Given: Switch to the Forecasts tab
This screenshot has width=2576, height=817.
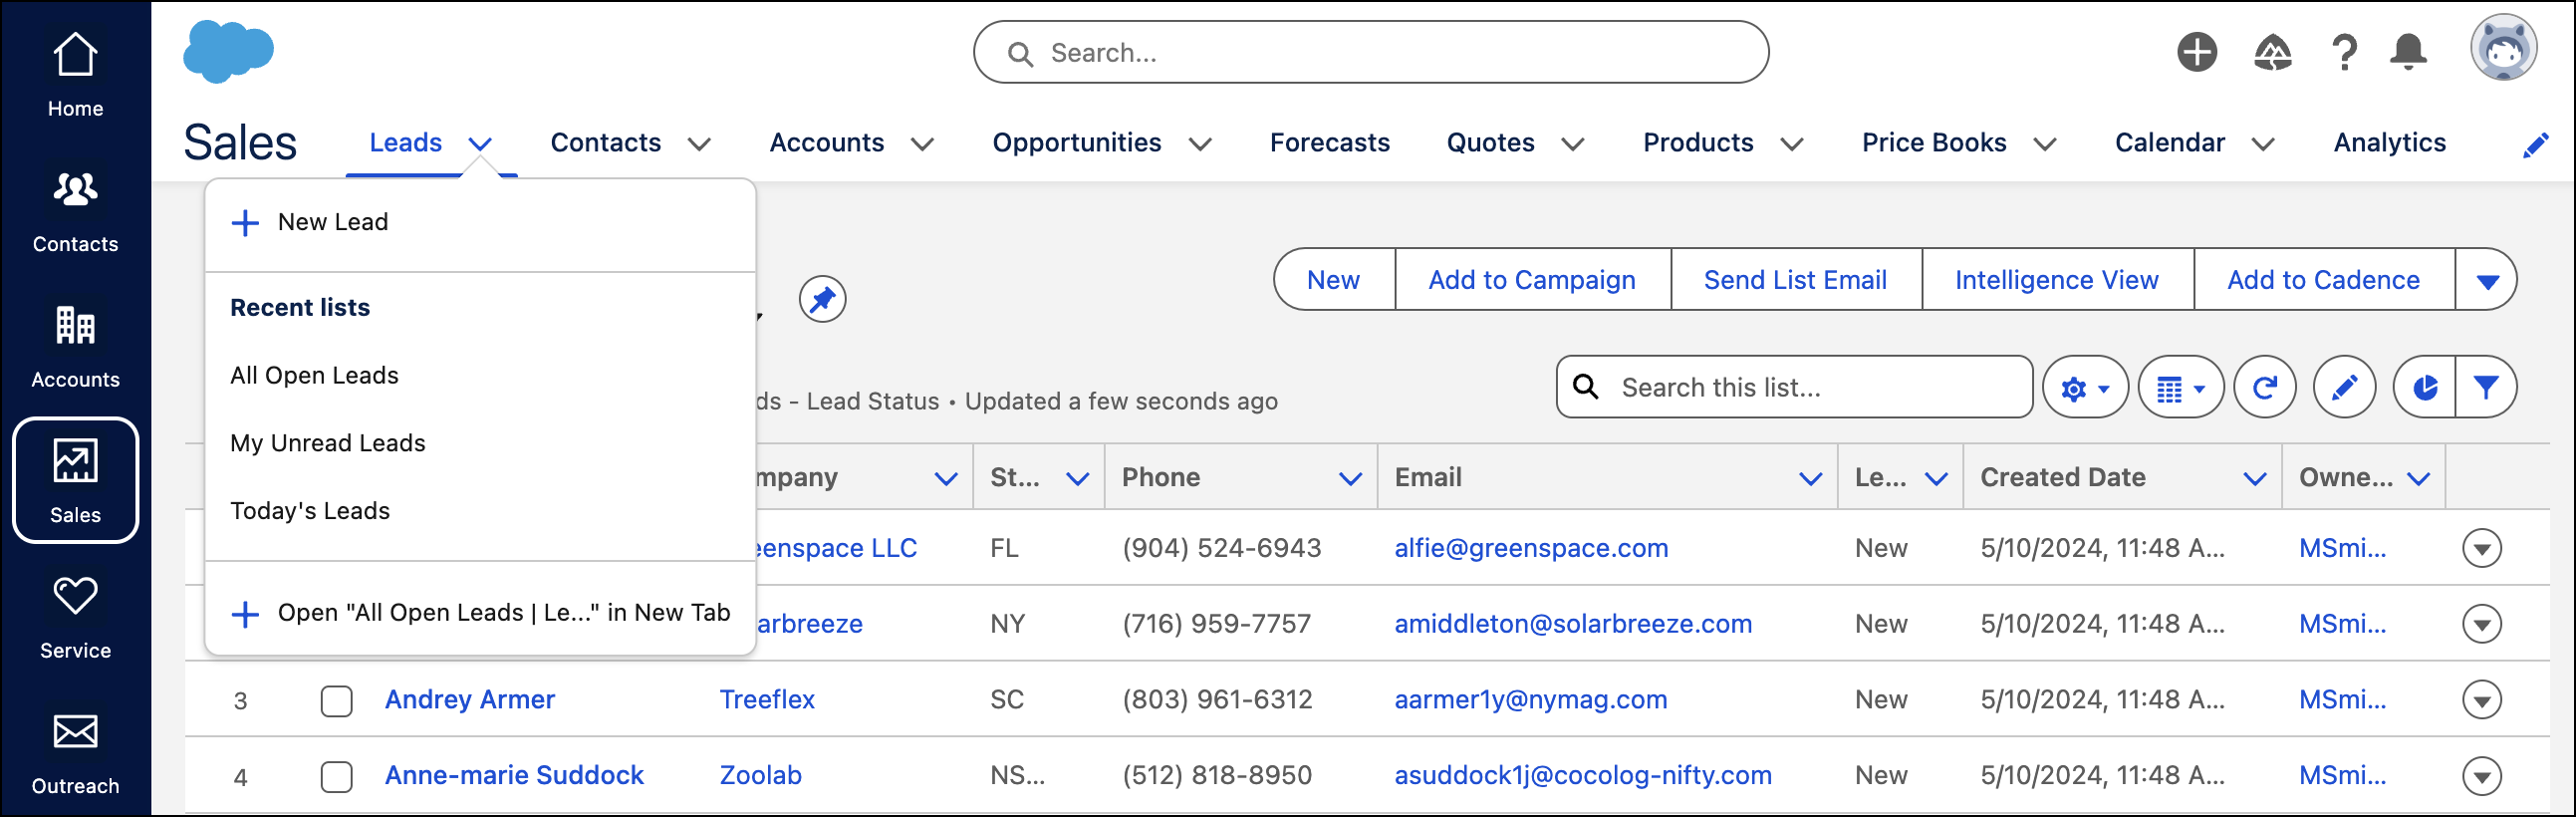Looking at the screenshot, I should point(1329,143).
